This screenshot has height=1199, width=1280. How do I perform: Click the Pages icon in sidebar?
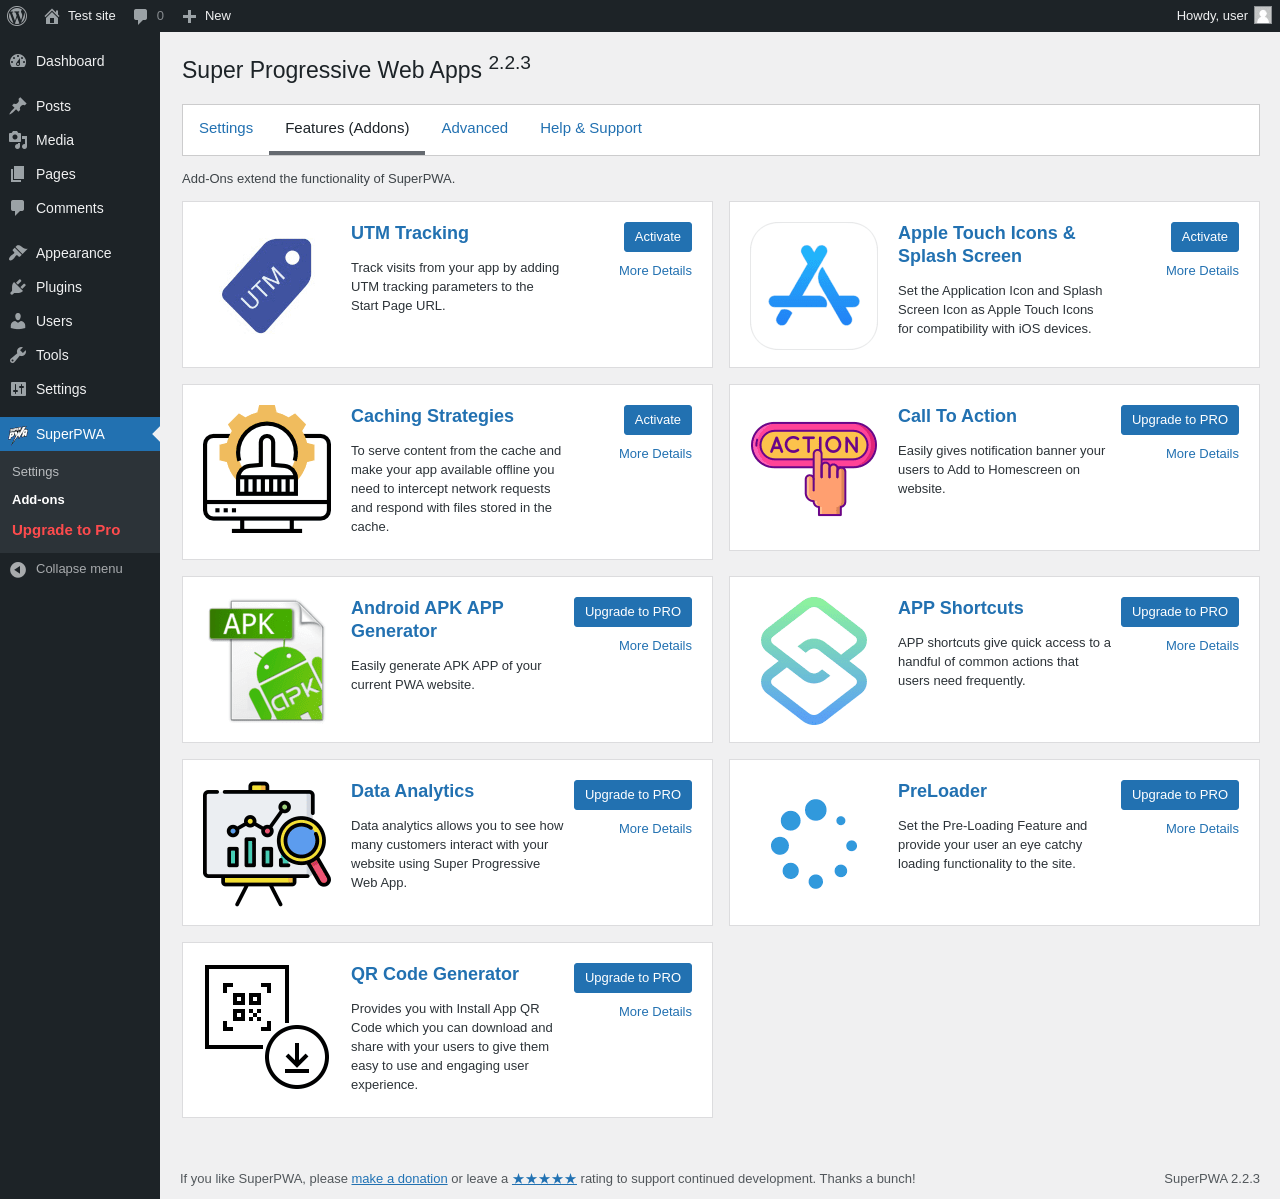pos(18,174)
